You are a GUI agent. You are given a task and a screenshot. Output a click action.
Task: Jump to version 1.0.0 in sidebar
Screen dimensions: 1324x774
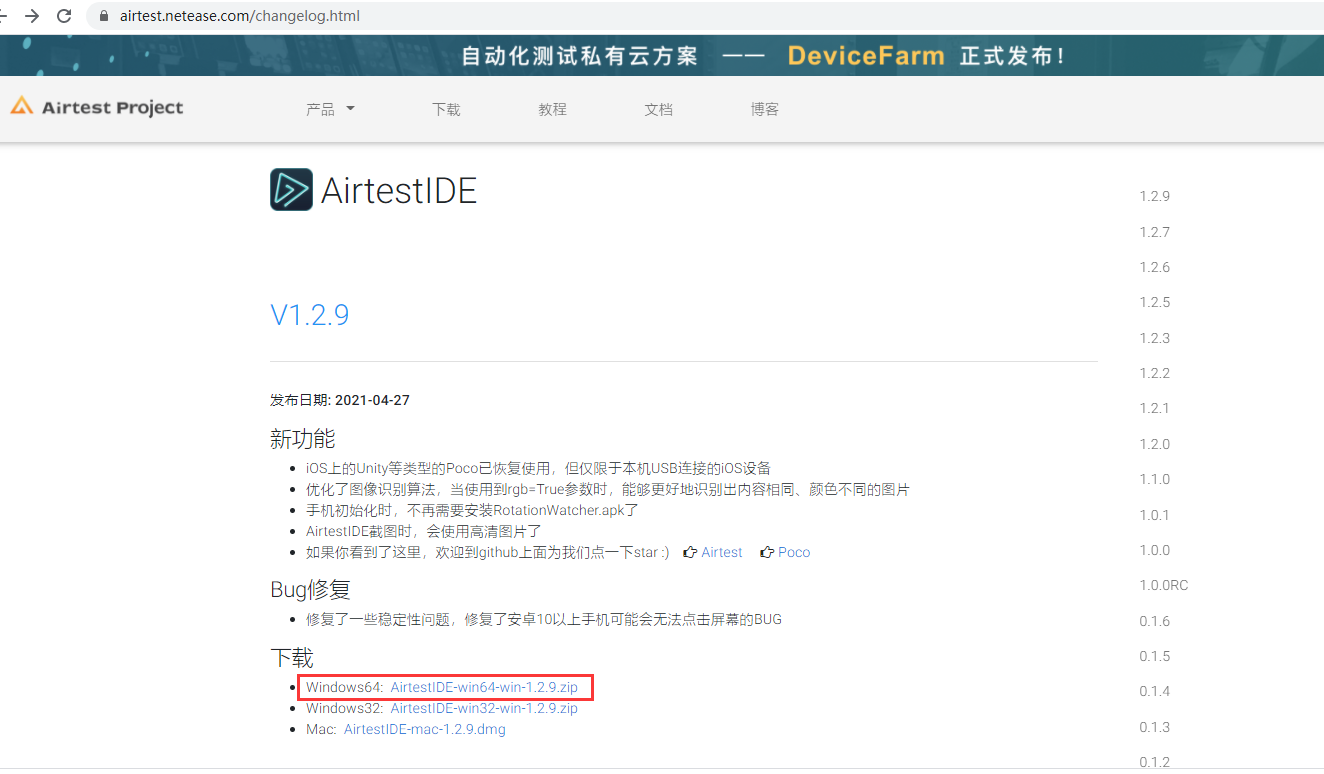point(1154,550)
